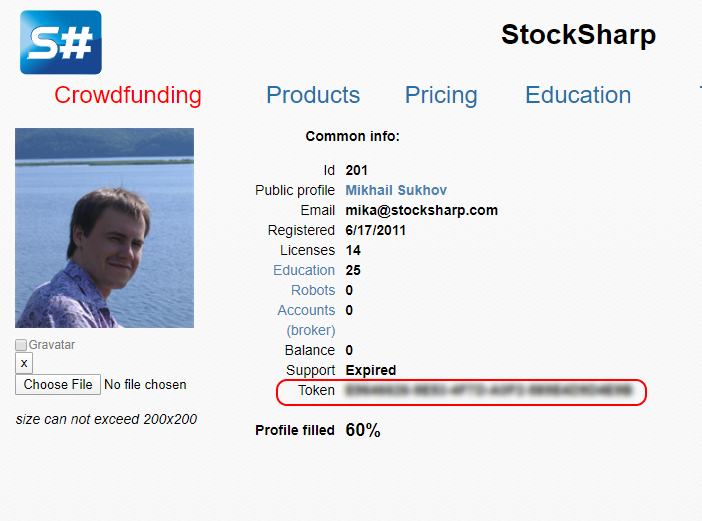
Task: Open the Mikhail Sukhov public profile link
Action: 396,190
